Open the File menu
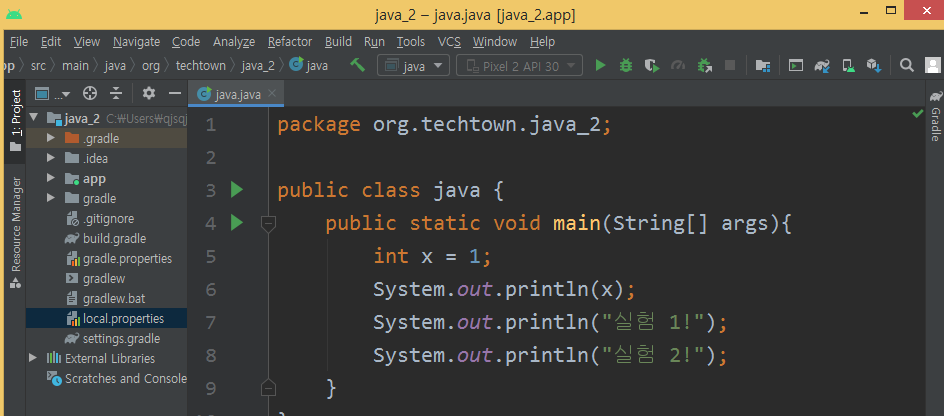This screenshot has height=416, width=944. coord(19,42)
